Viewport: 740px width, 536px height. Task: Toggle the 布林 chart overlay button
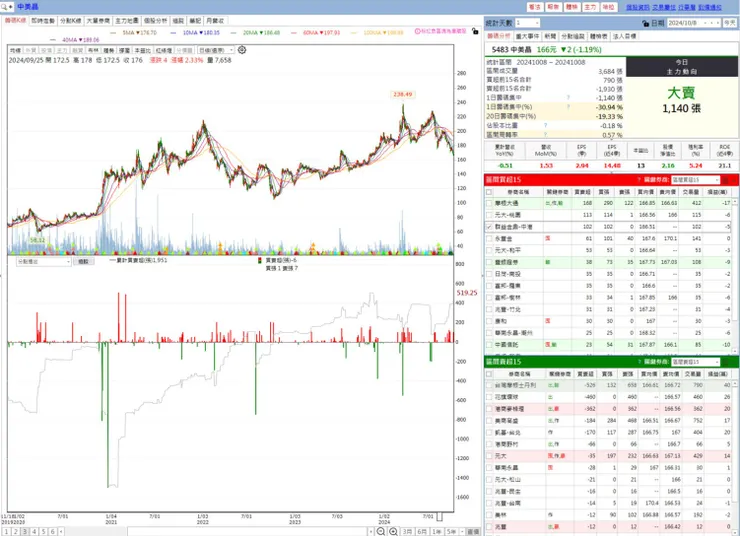93,50
